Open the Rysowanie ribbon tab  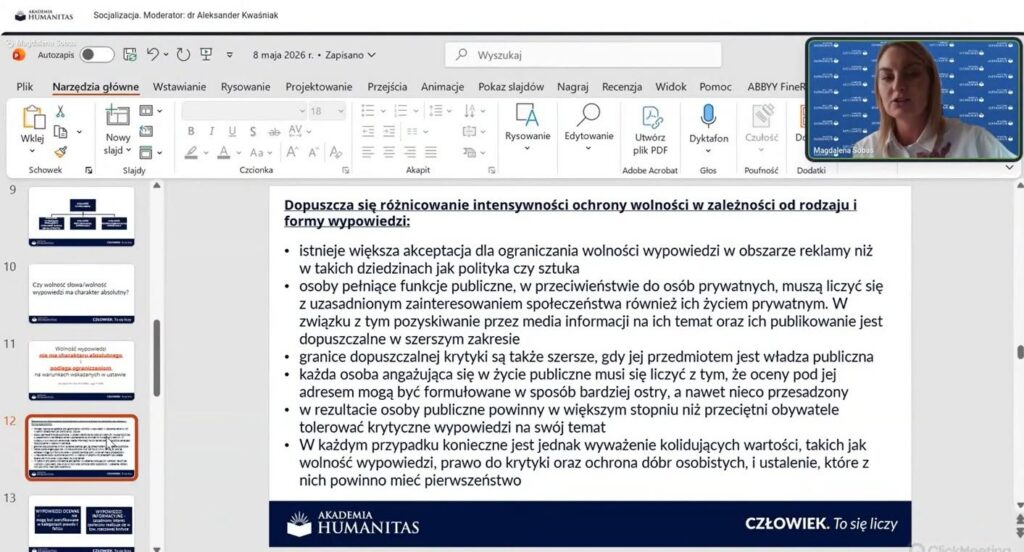pos(245,87)
